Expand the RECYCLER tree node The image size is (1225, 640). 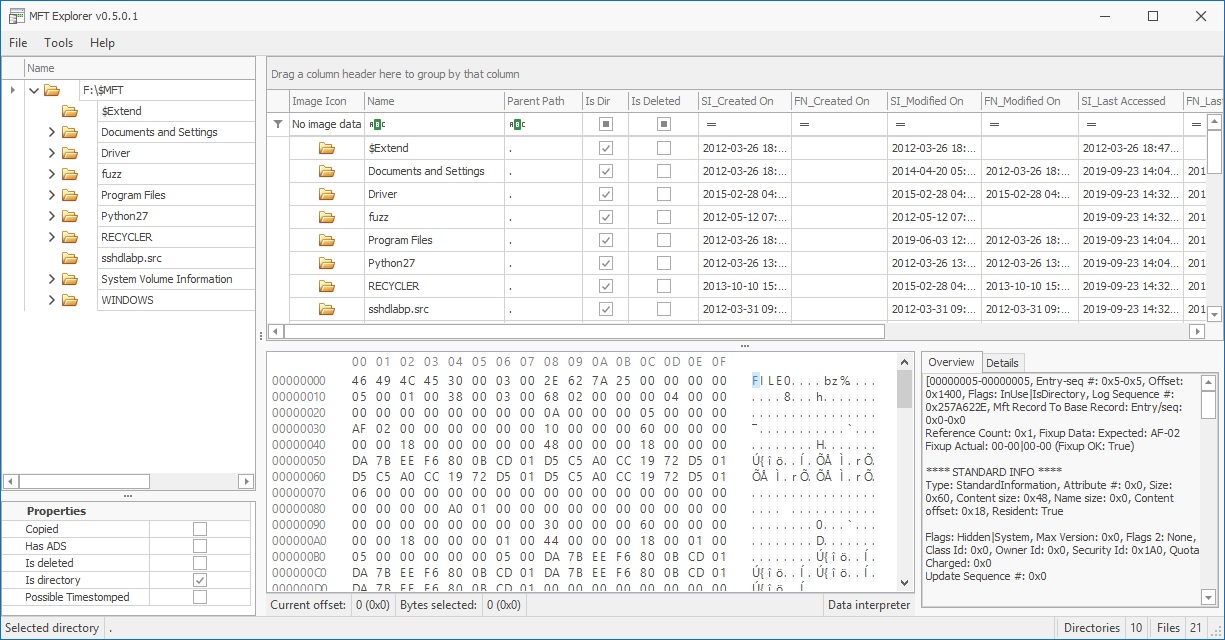click(52, 237)
